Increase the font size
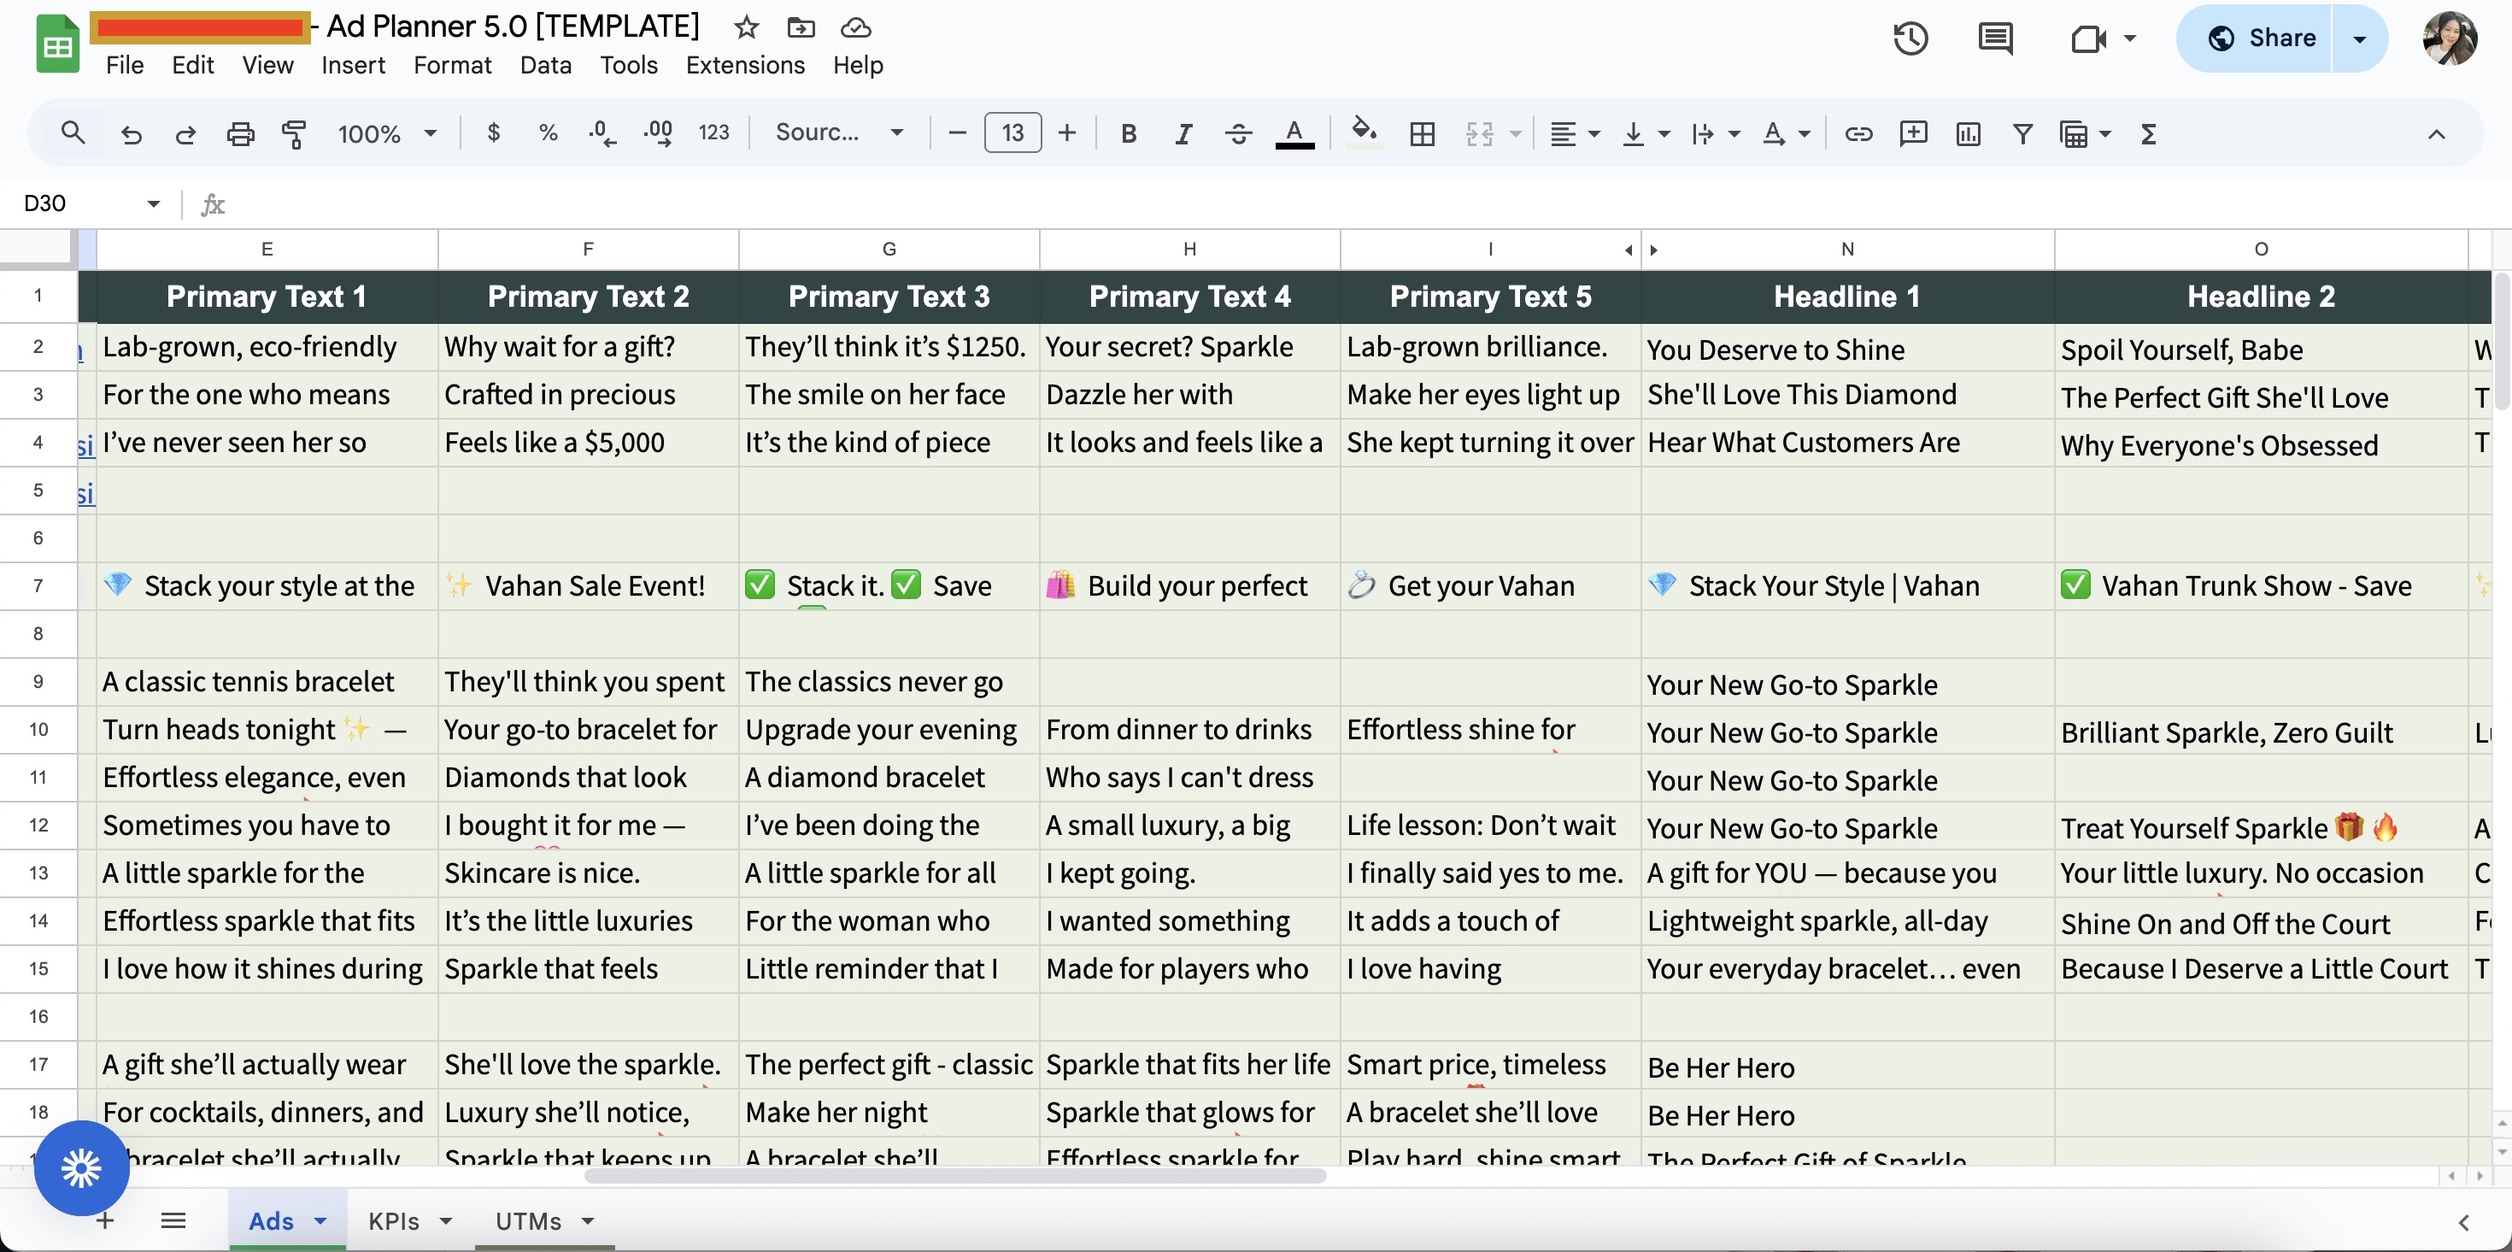This screenshot has width=2512, height=1252. tap(1067, 133)
